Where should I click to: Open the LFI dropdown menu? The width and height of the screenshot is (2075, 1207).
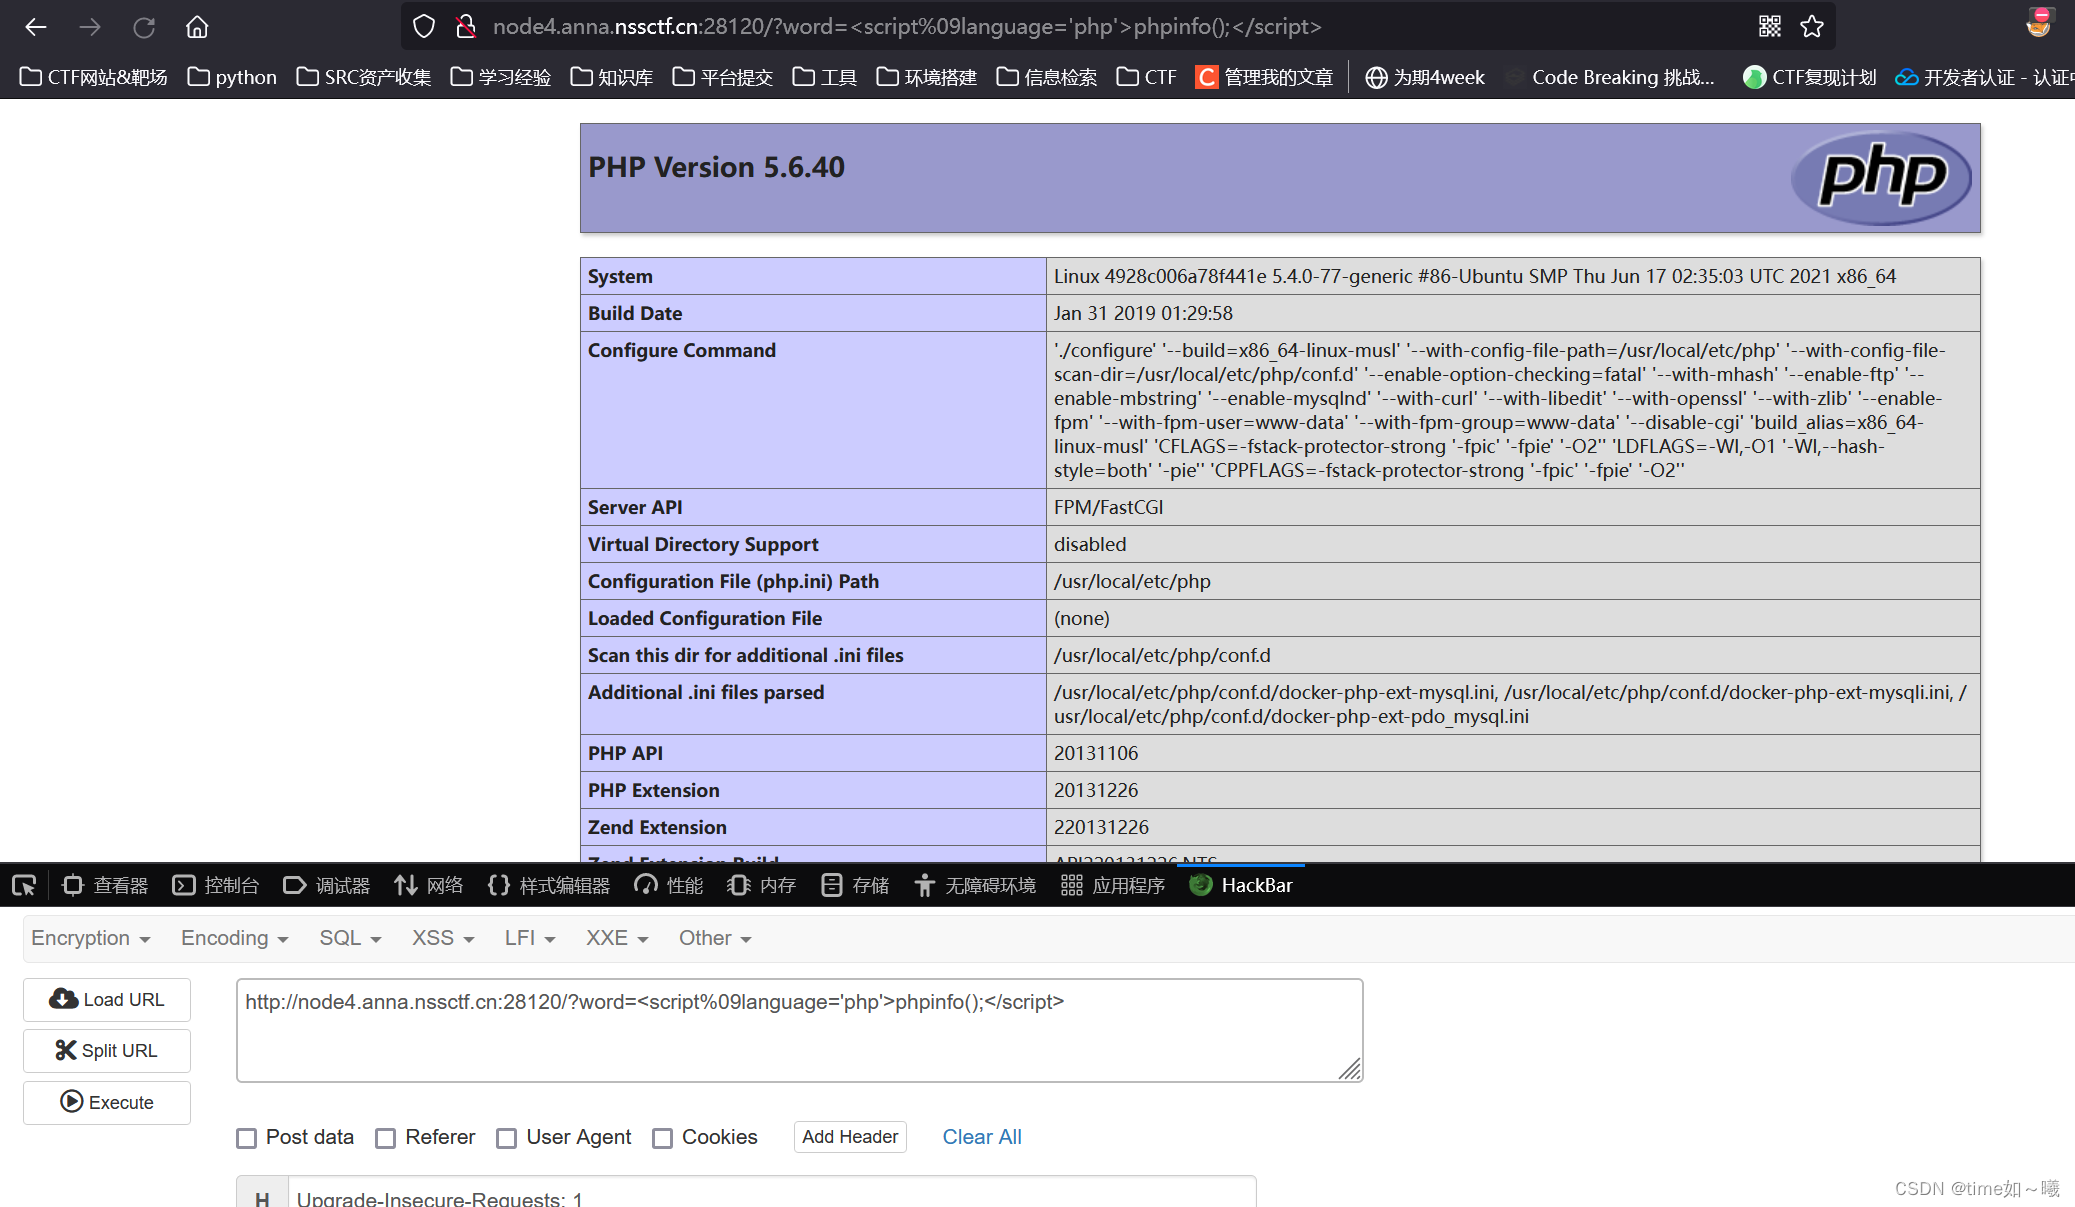click(530, 938)
